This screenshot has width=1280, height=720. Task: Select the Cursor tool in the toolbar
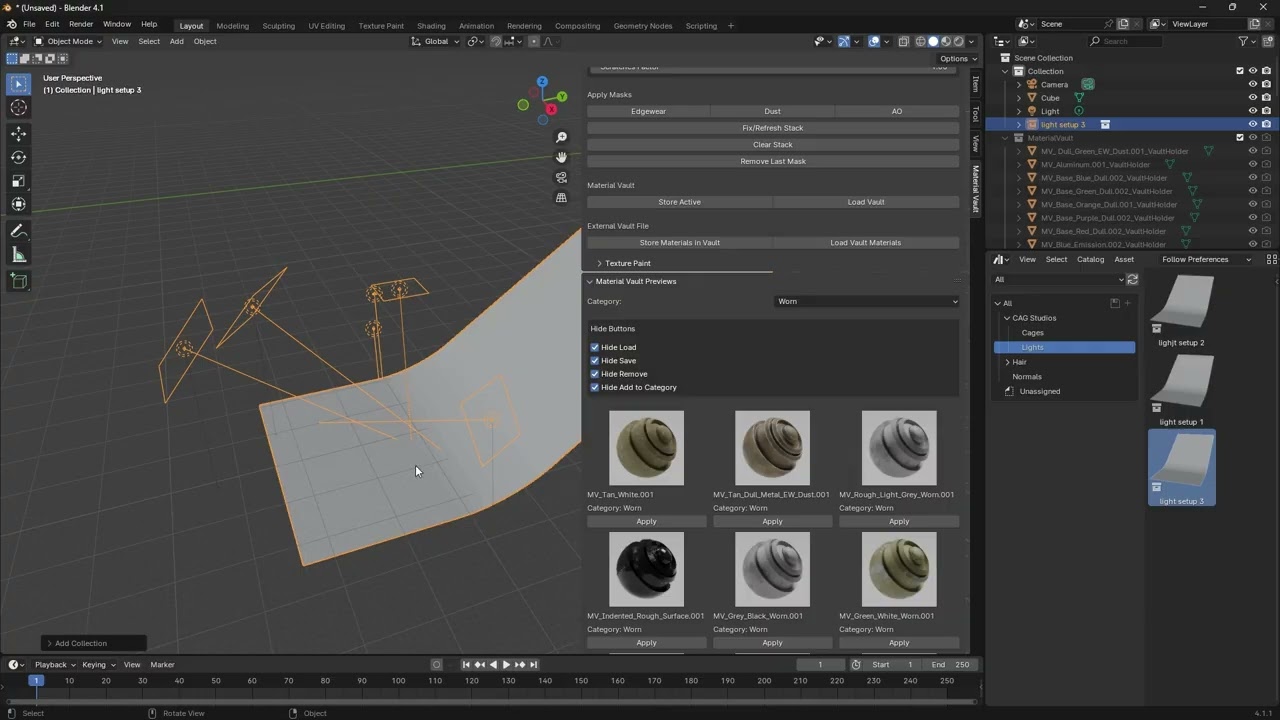pyautogui.click(x=18, y=108)
